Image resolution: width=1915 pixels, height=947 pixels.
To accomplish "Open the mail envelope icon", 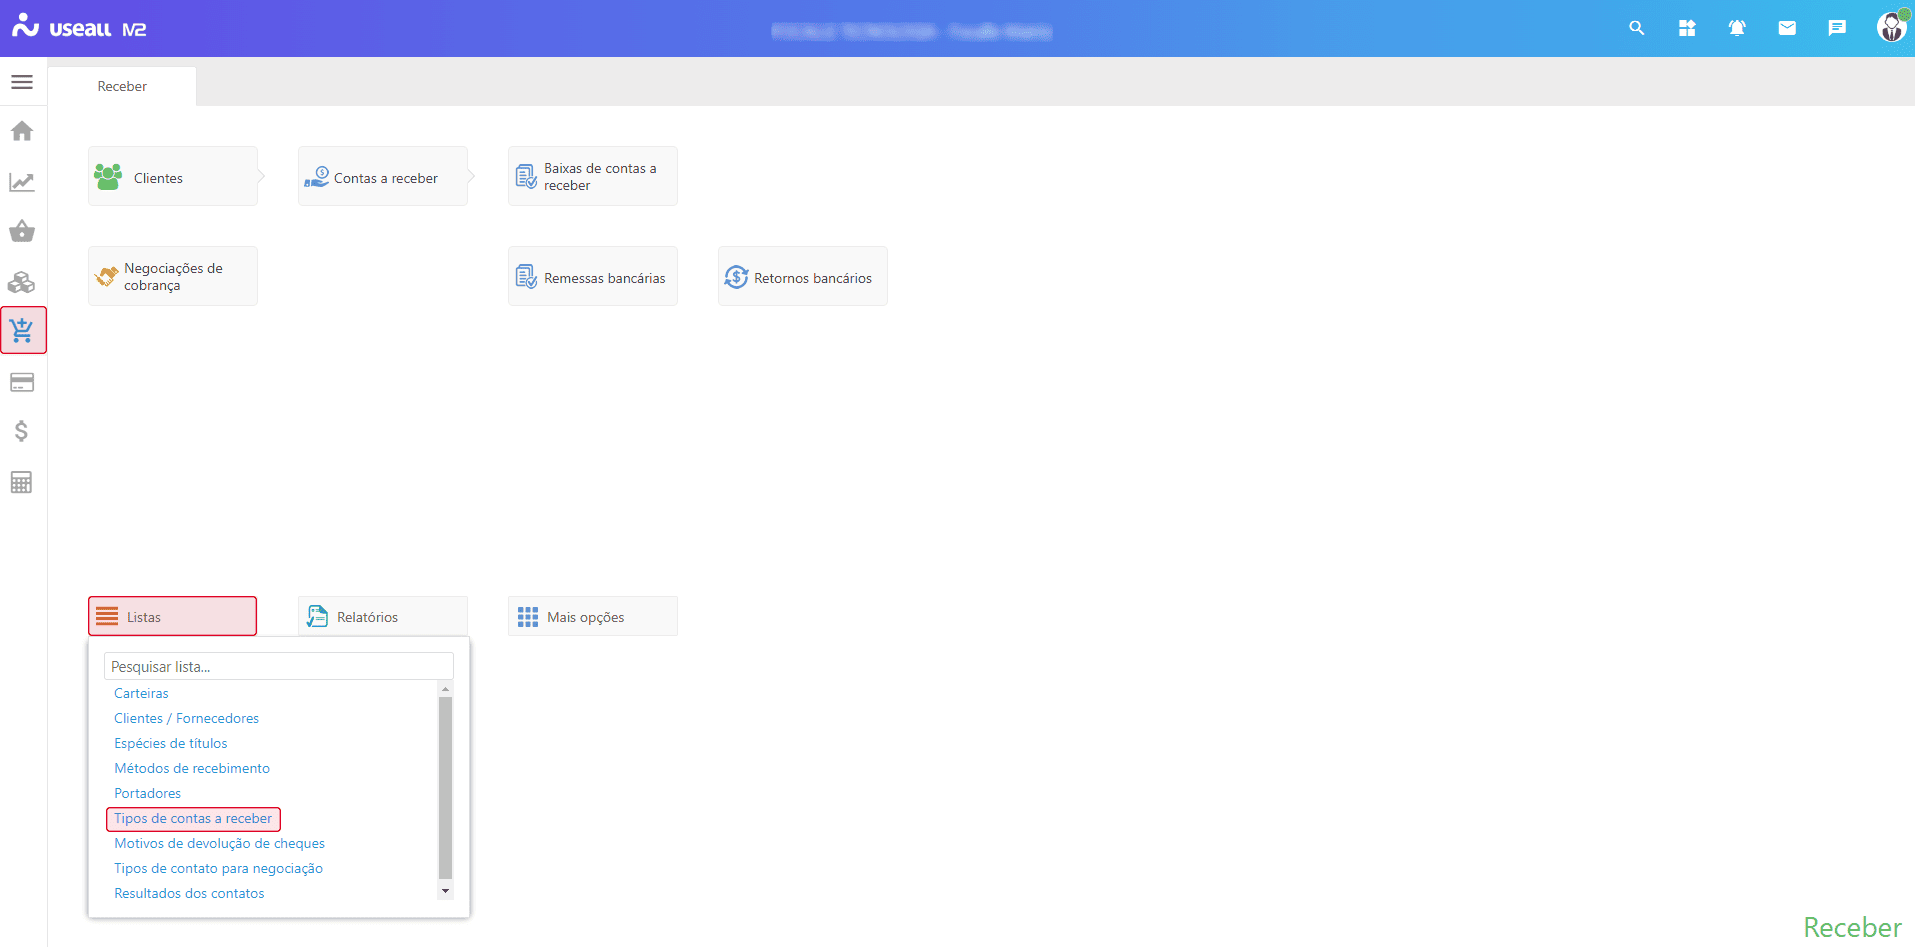I will (1787, 28).
